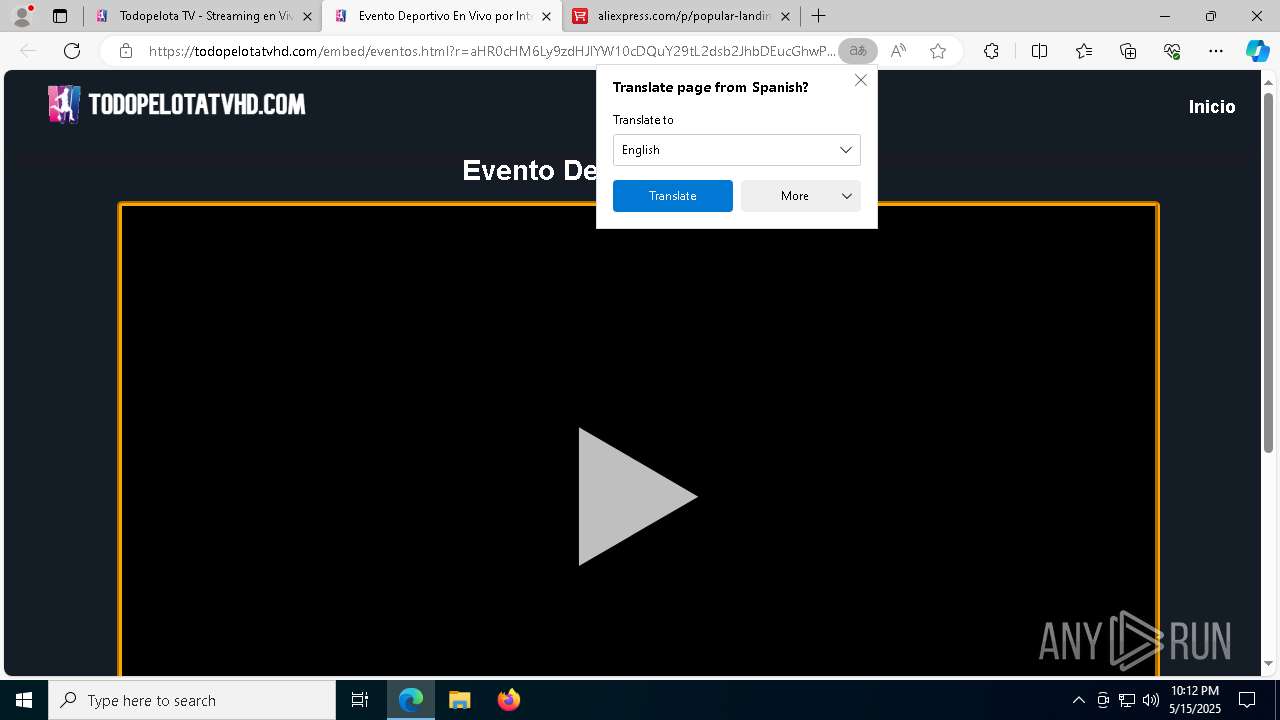Screen dimensions: 1280x720
Task: Click the back navigation arrow
Action: coord(28,51)
